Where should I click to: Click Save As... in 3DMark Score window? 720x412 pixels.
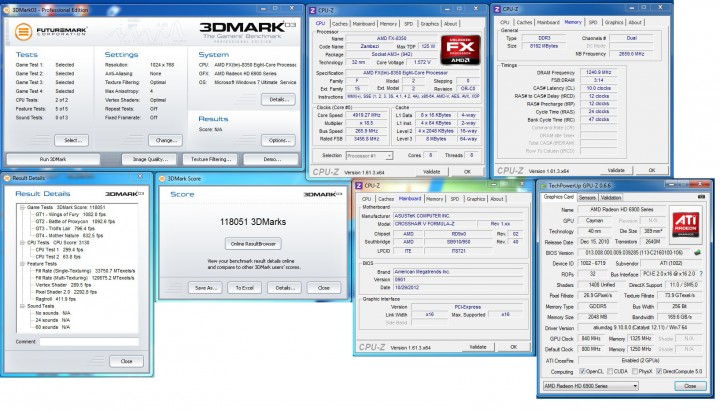[x=205, y=288]
